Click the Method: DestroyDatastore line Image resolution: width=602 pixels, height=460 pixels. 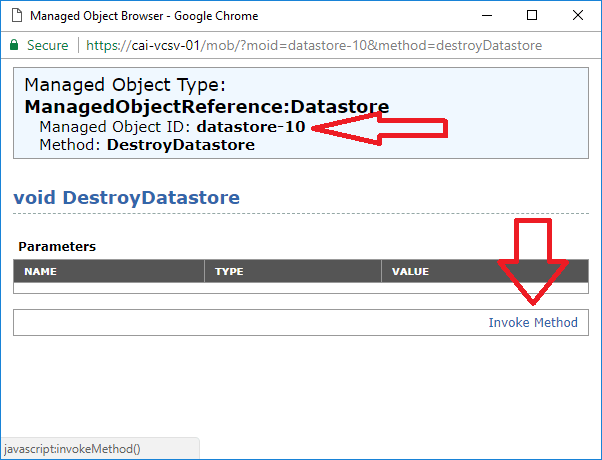pos(146,145)
